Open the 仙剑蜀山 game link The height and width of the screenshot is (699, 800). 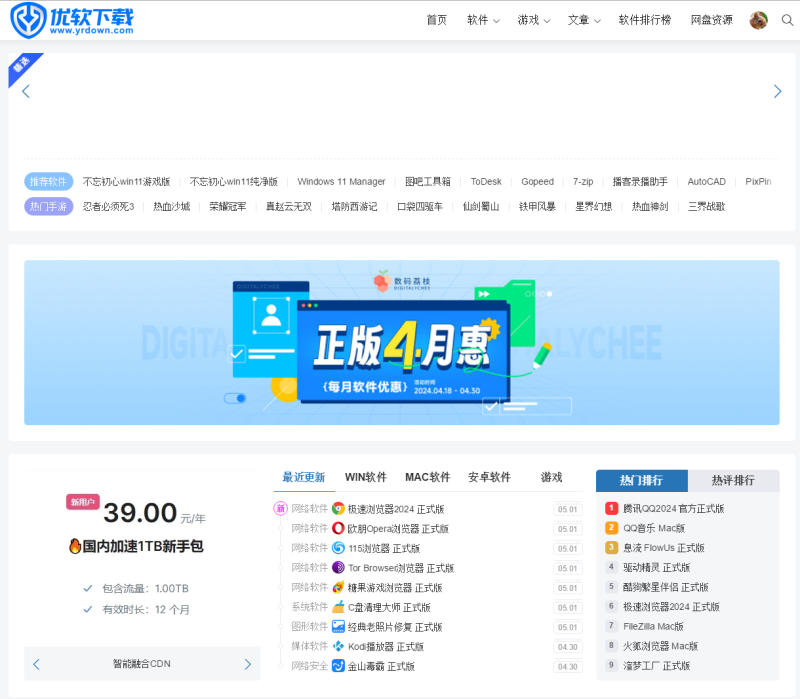[x=481, y=207]
